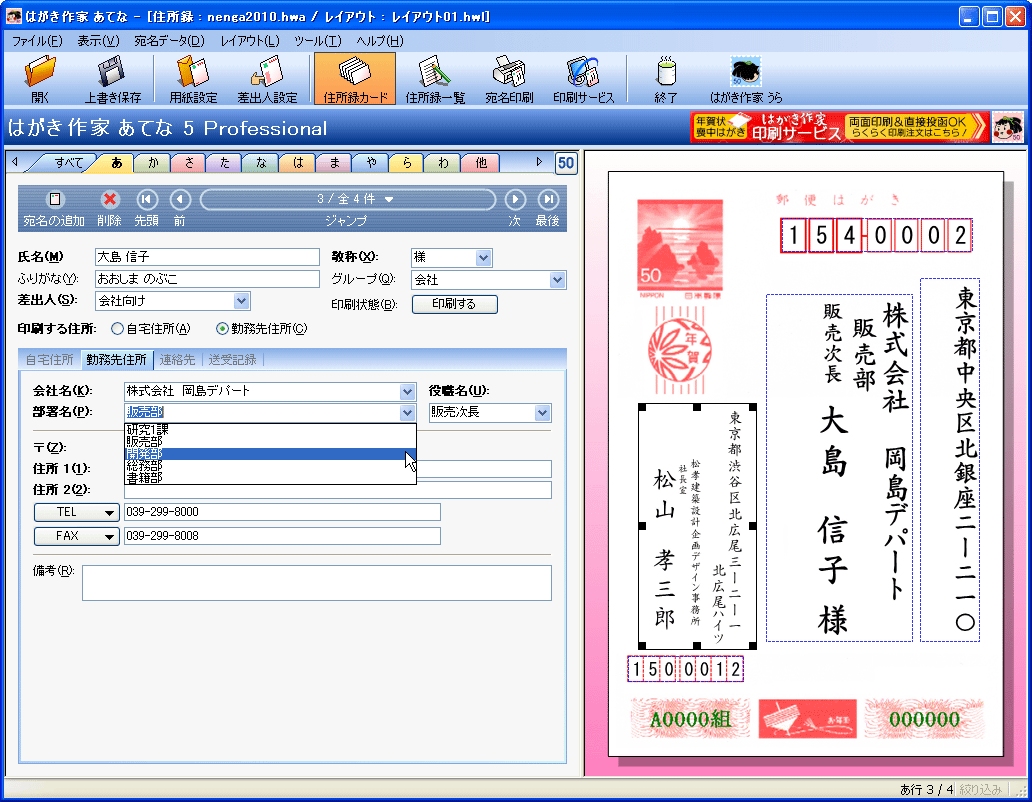Viewport: 1032px width, 802px height.
Task: Open the FAX type dropdown
Action: (76, 536)
